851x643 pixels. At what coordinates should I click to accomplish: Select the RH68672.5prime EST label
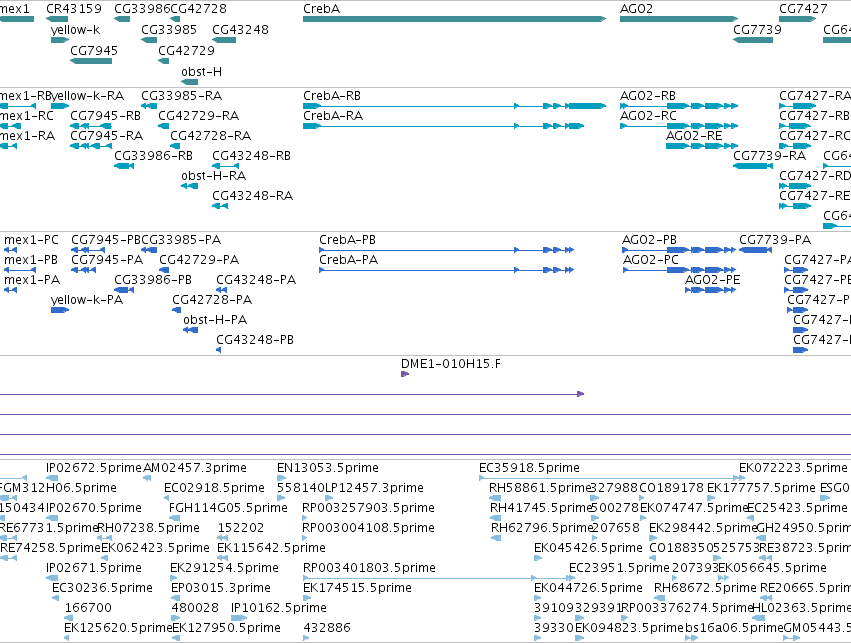pos(705,588)
